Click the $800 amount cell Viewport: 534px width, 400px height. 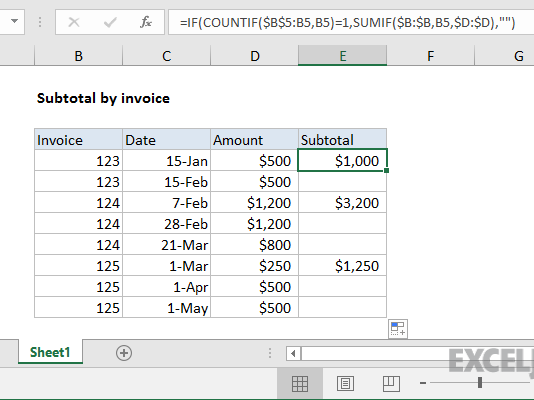pos(254,244)
